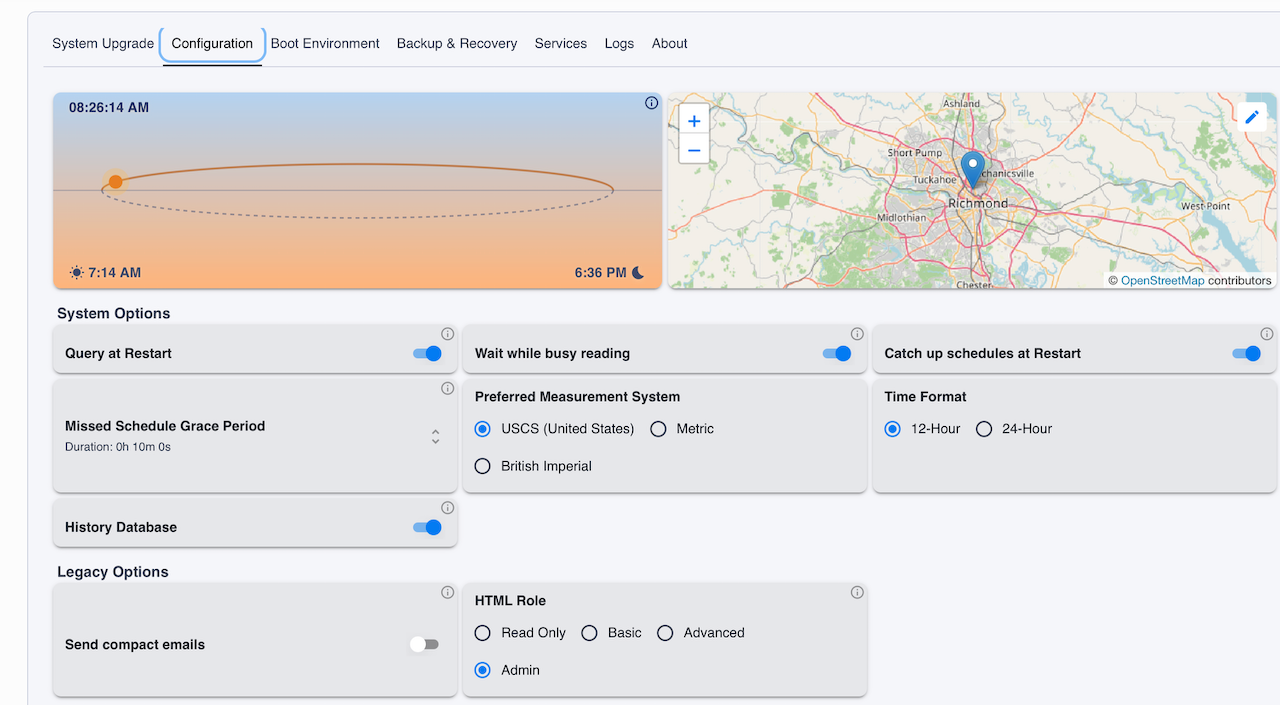The height and width of the screenshot is (705, 1280).
Task: Zoom in on the map
Action: 694,120
